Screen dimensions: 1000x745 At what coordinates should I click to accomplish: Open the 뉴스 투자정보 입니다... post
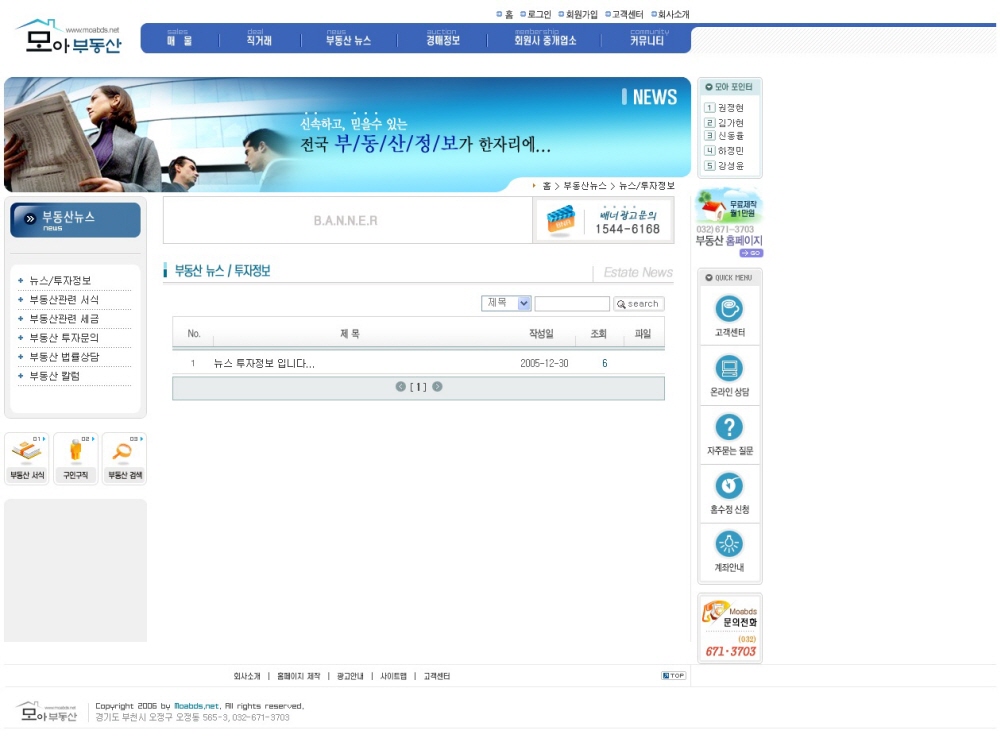264,364
